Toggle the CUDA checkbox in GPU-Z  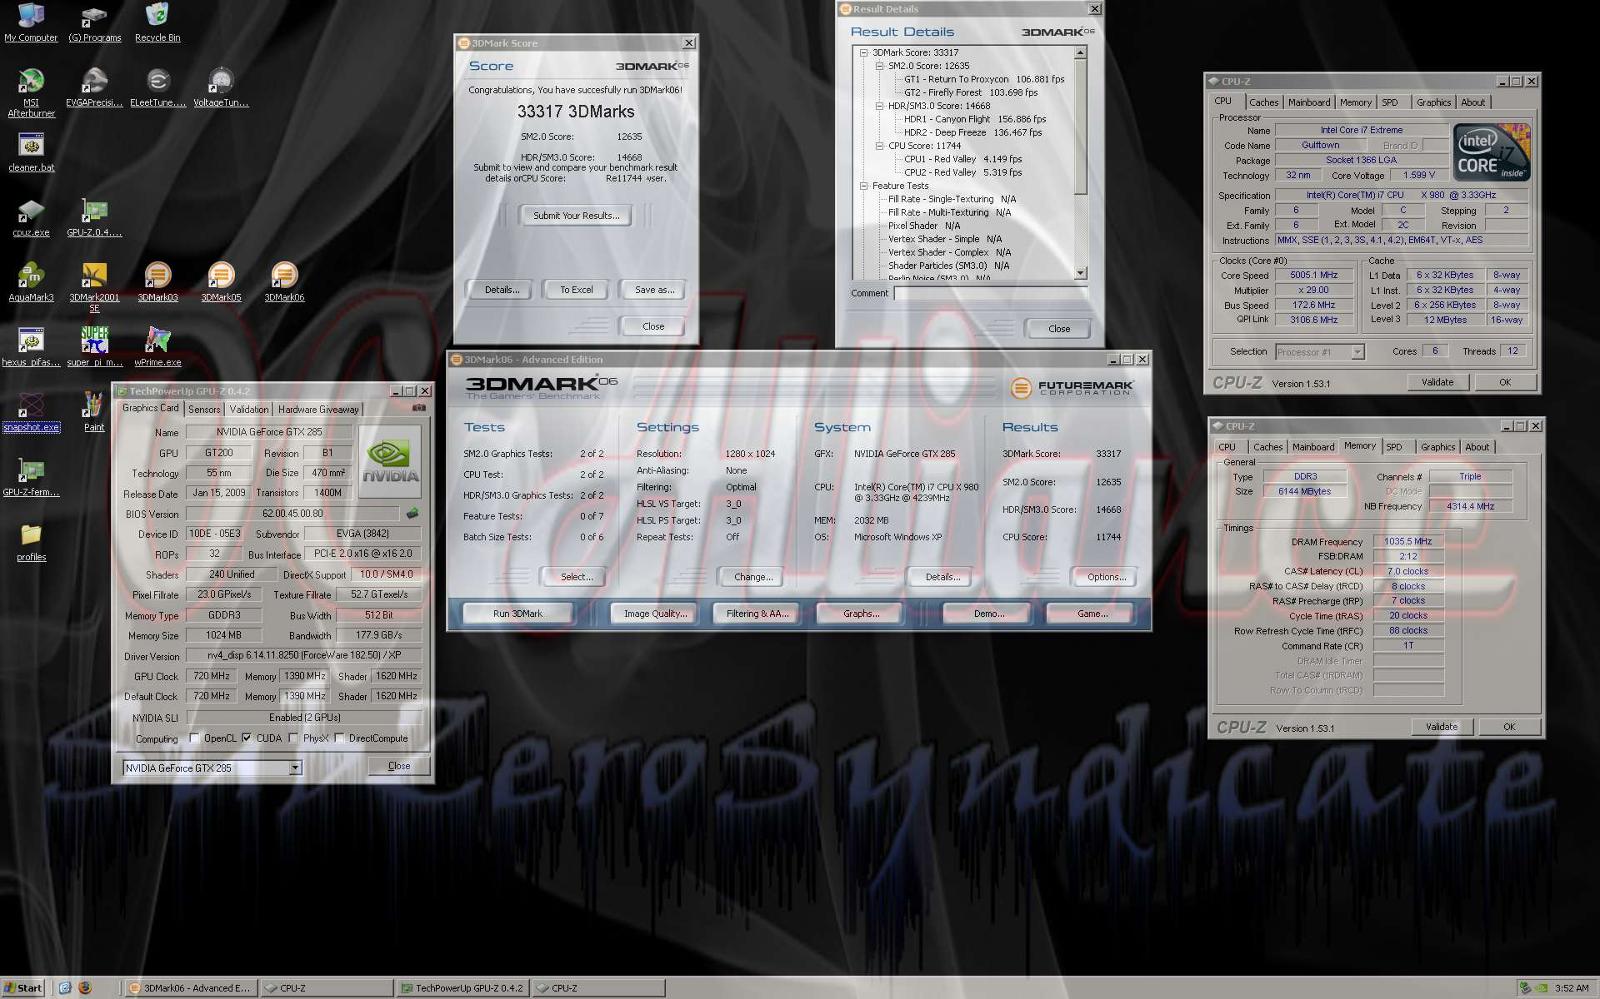(246, 738)
